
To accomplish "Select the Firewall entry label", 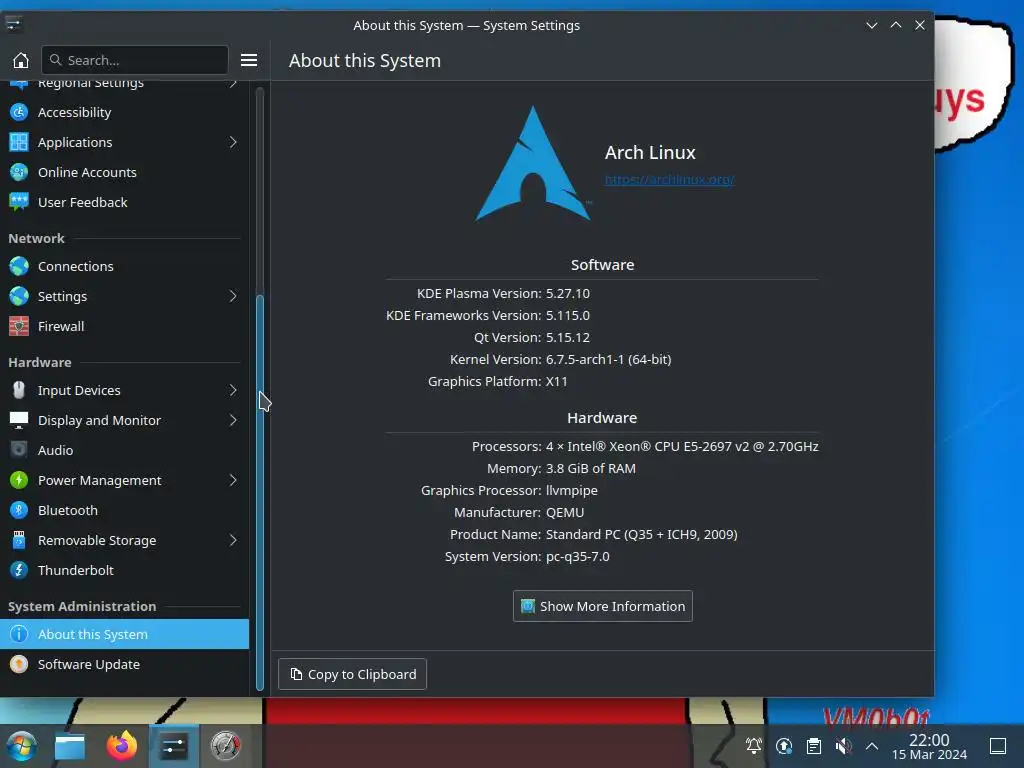I will tap(61, 327).
